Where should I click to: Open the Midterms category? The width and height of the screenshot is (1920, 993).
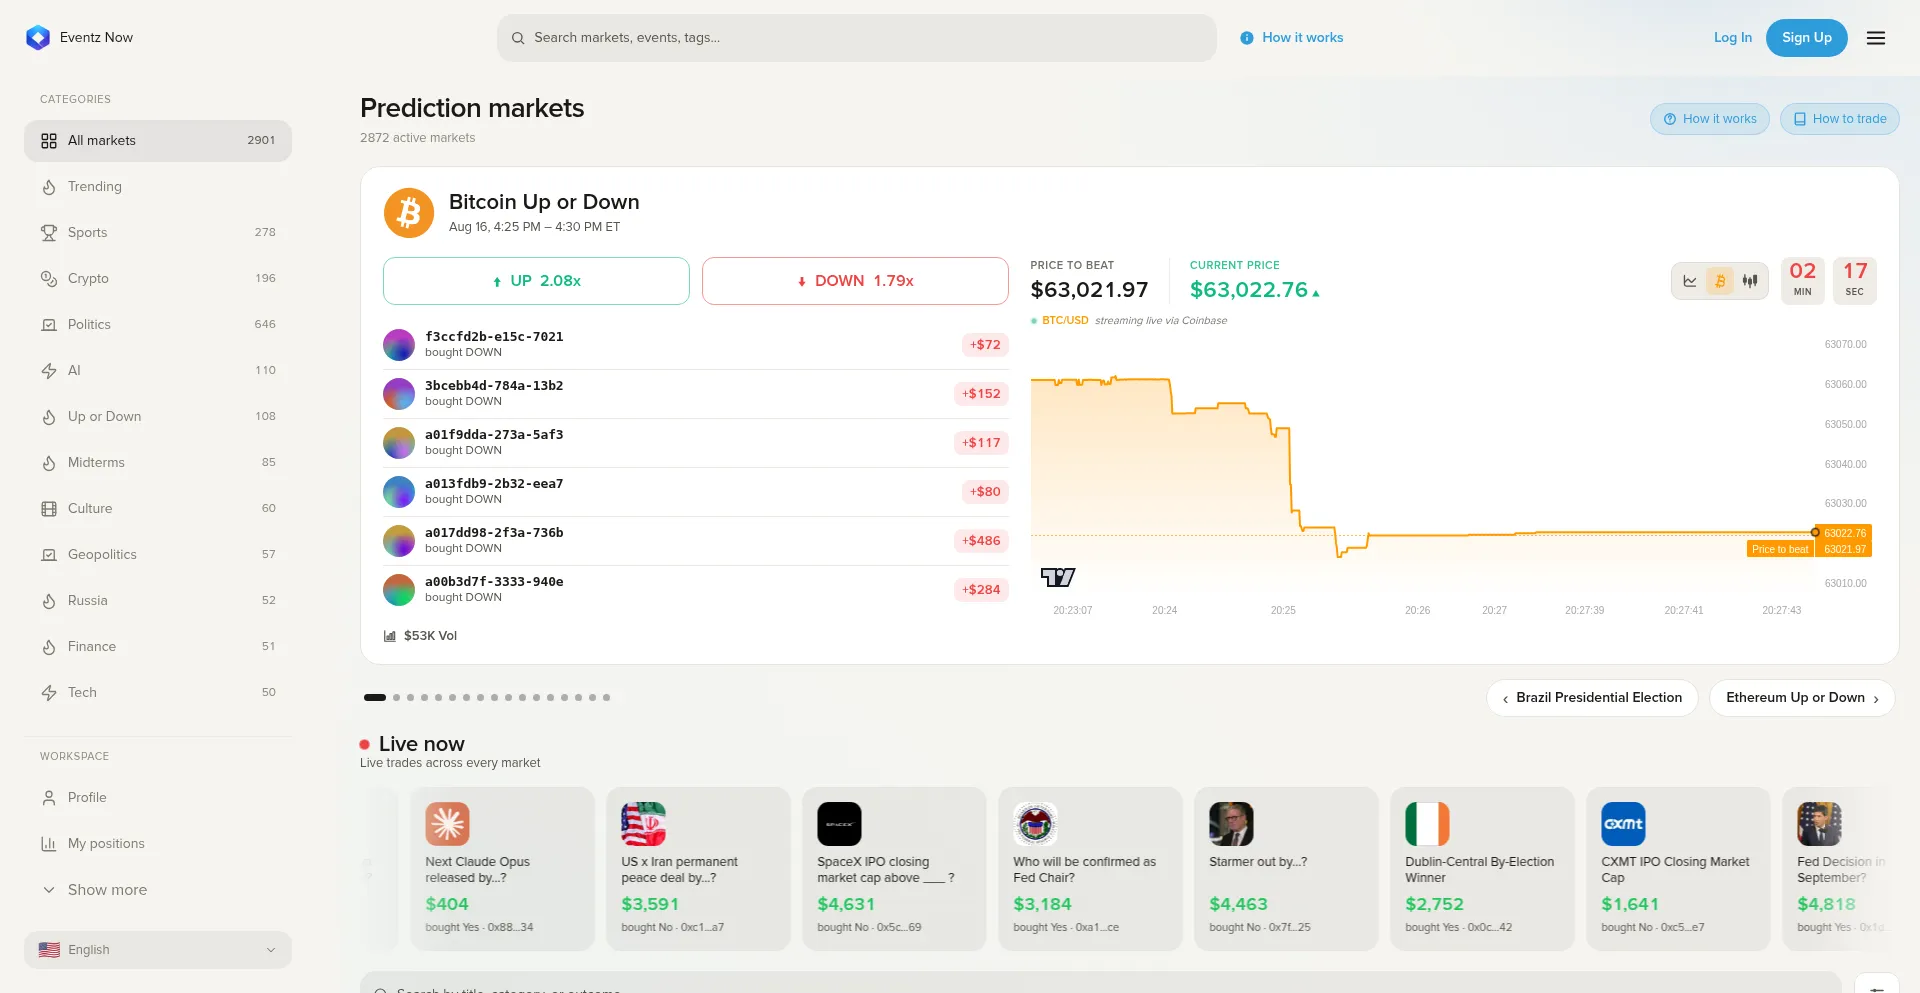click(158, 463)
